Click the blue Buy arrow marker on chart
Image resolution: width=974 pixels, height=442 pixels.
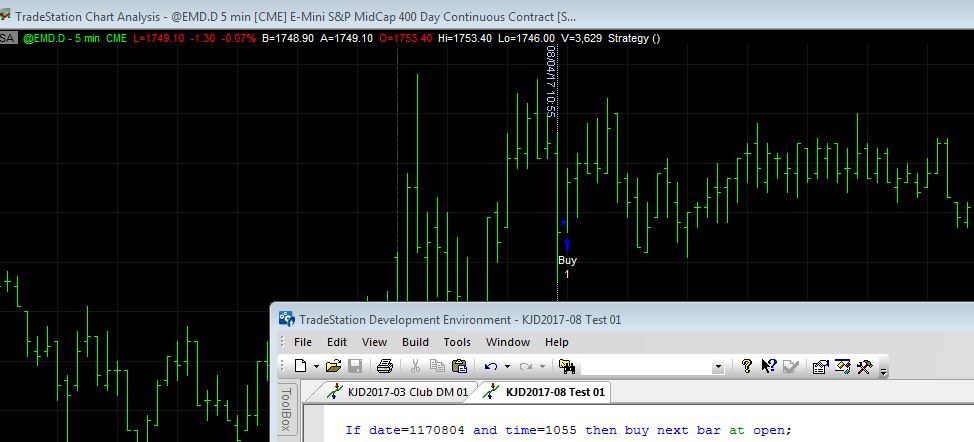[x=567, y=244]
